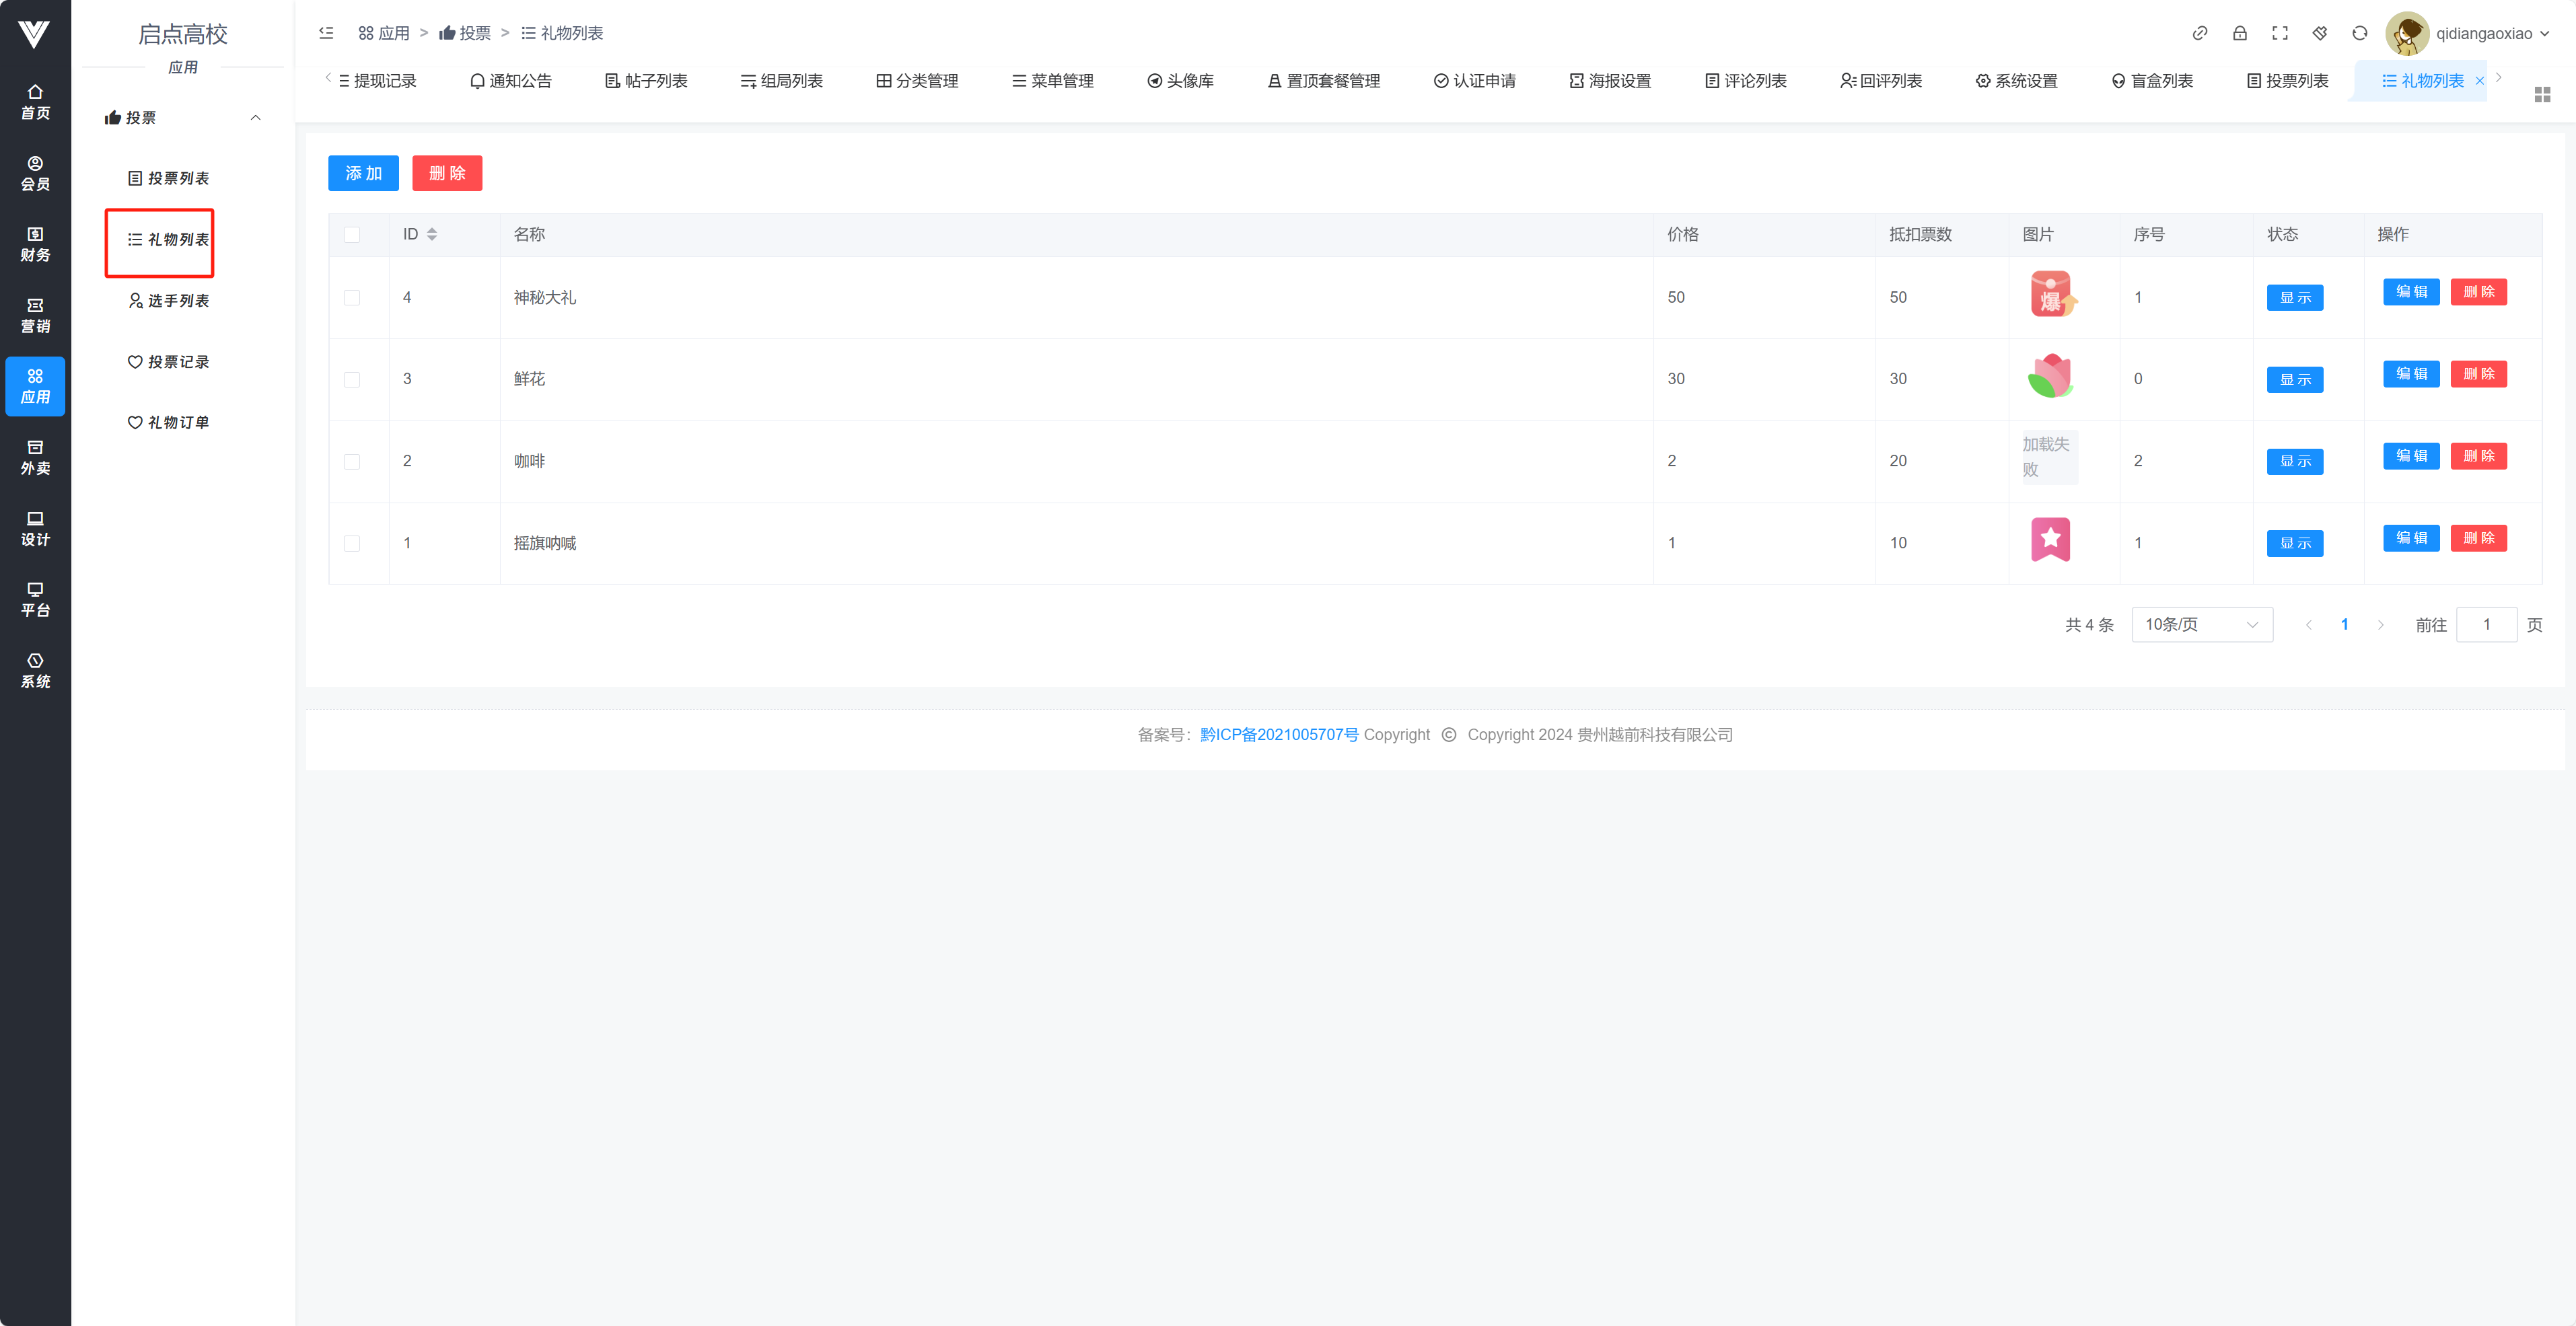The image size is (2576, 1326).
Task: Open the 营销 section in left sidebar
Action: click(x=35, y=315)
